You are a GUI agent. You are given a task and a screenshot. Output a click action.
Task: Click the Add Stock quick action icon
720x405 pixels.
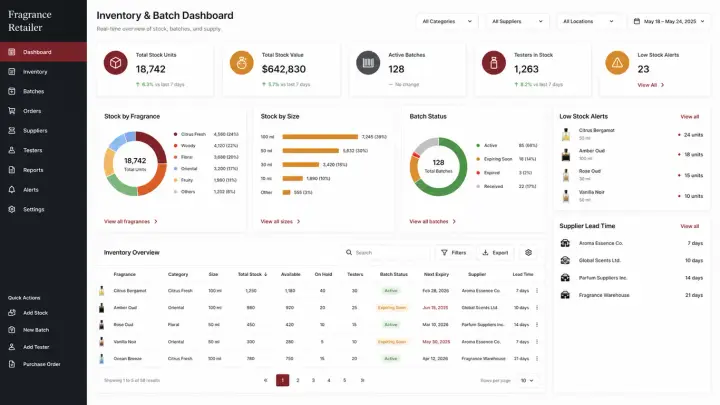[x=12, y=313]
